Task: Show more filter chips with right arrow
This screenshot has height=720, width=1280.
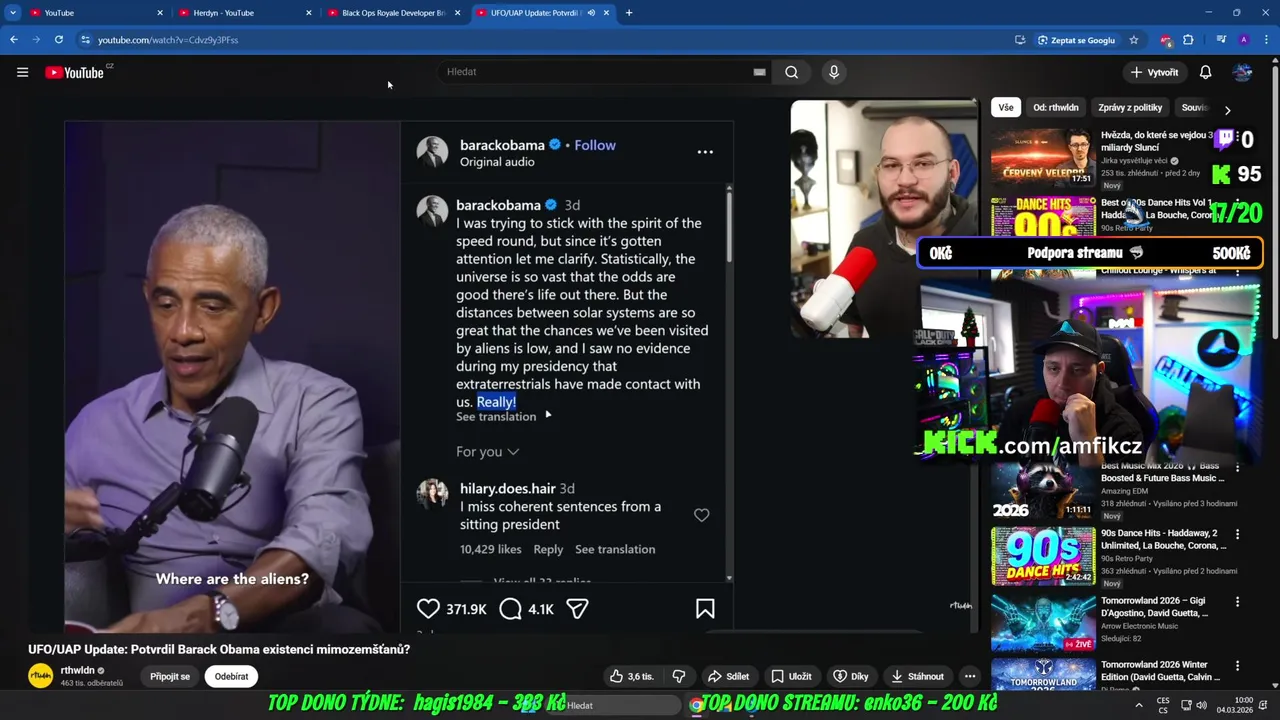Action: coord(1227,109)
